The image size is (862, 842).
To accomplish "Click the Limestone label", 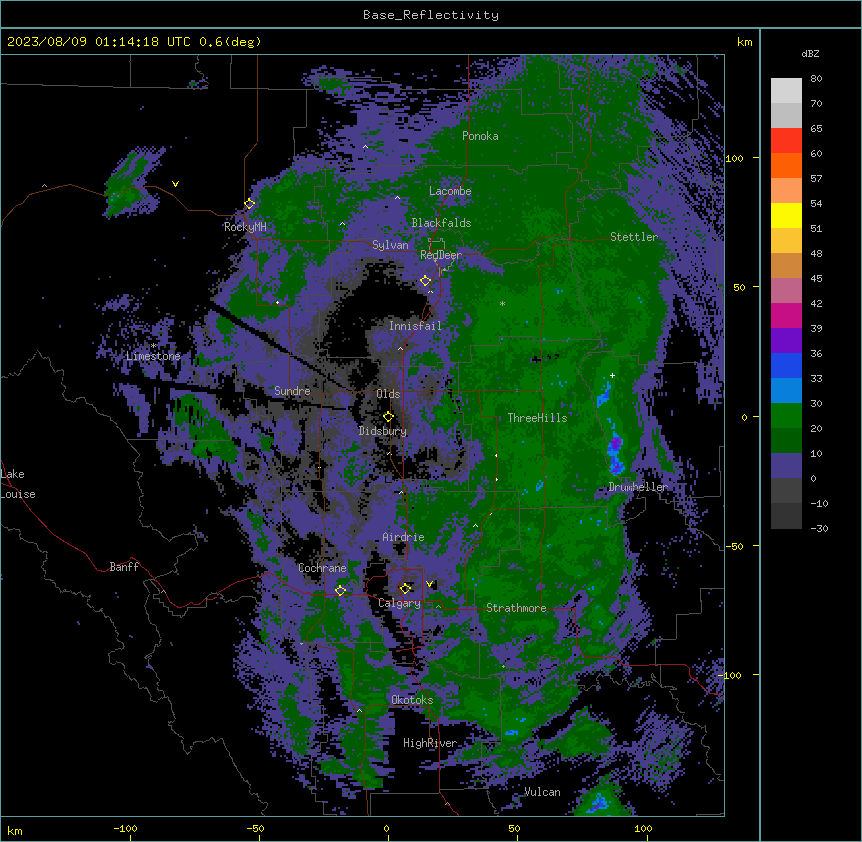I will (x=153, y=356).
